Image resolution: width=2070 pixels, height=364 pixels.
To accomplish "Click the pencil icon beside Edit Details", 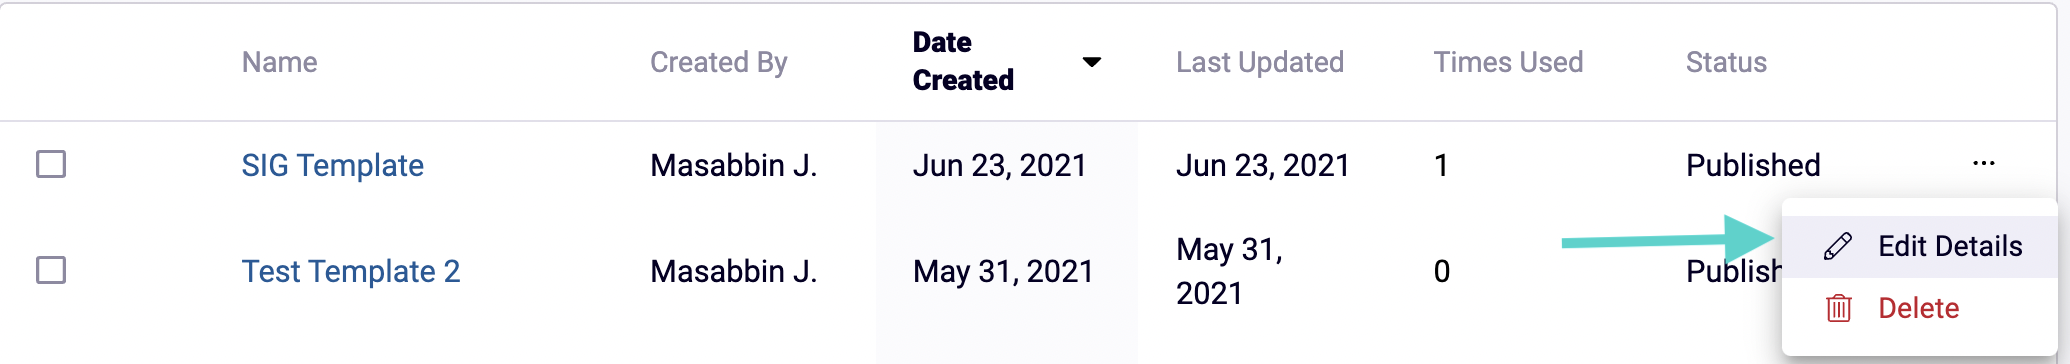I will tap(1837, 246).
